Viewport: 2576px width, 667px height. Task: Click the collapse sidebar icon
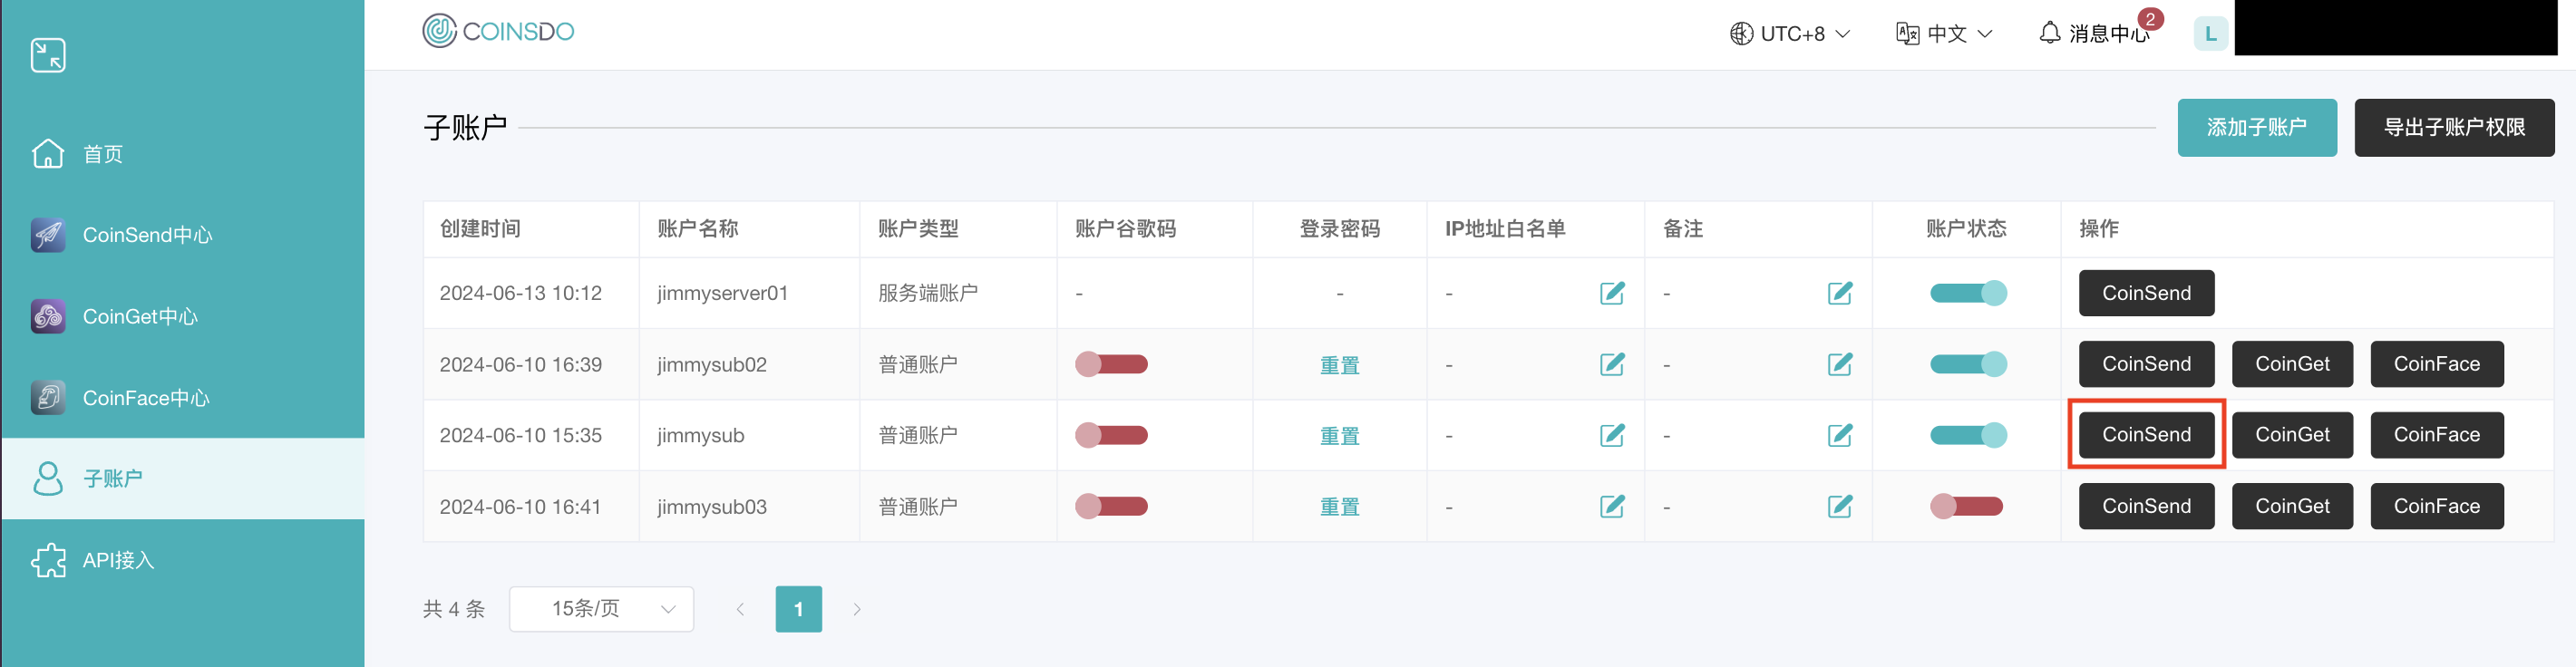pos(48,55)
